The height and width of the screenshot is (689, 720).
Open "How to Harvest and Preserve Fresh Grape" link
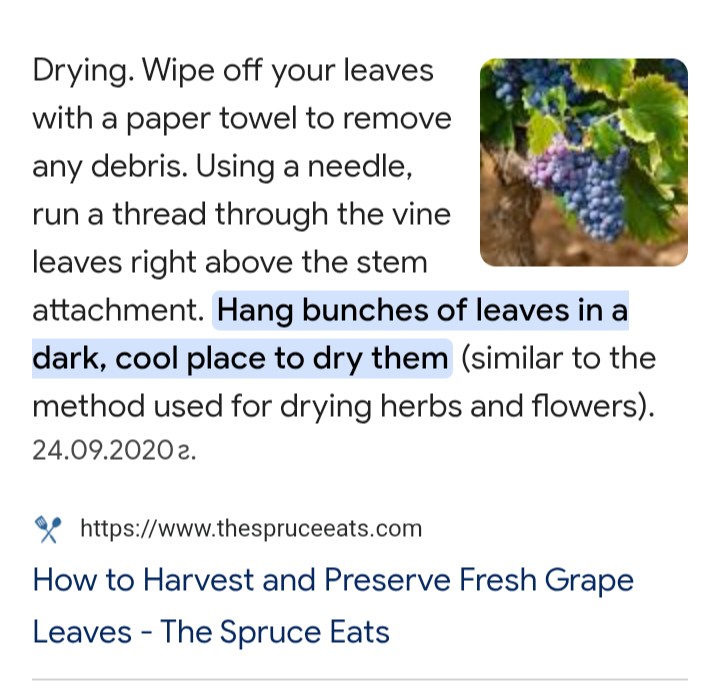point(333,580)
